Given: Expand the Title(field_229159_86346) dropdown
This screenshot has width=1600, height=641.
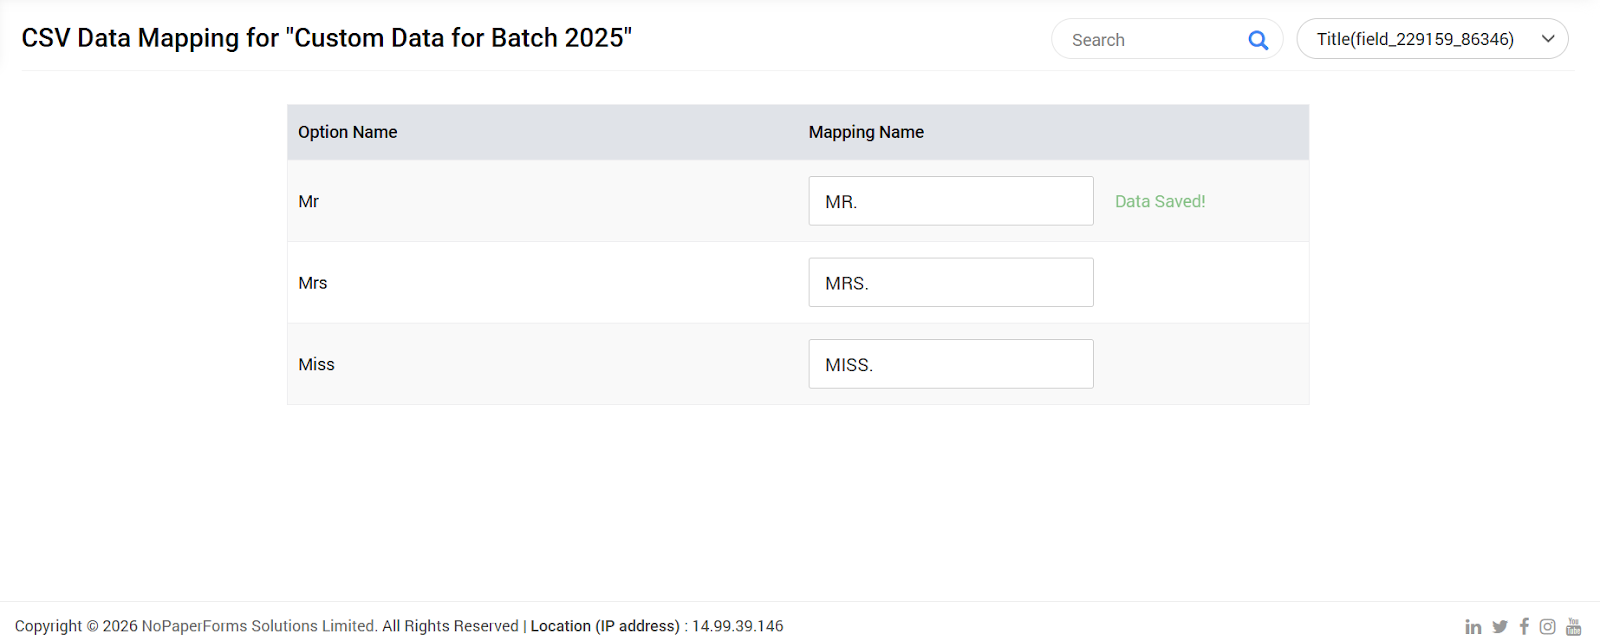Looking at the screenshot, I should coord(1432,40).
